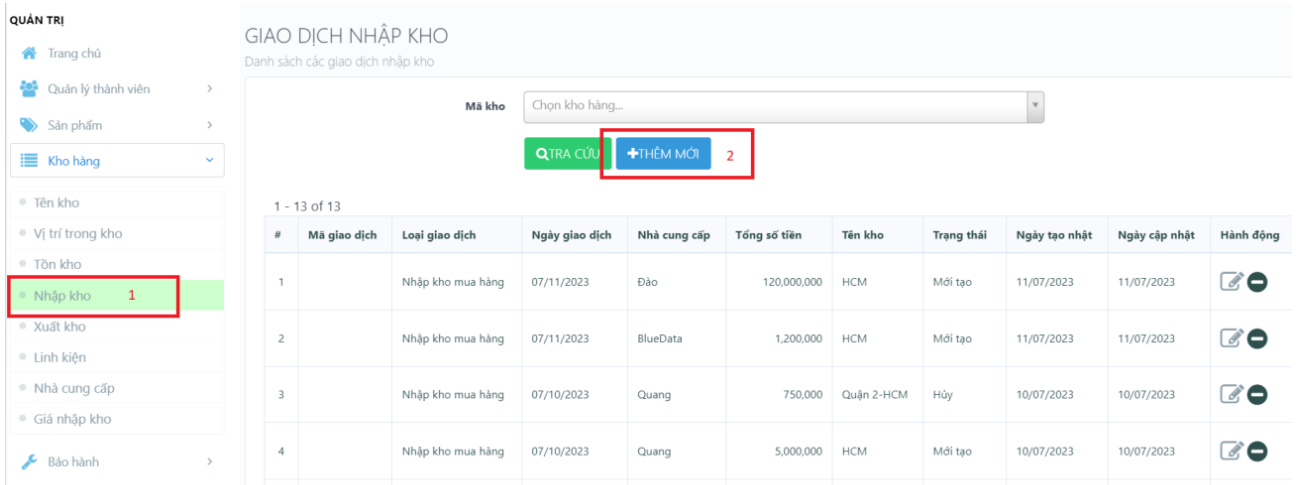Open Vị trí trong kho page
The height and width of the screenshot is (485, 1308).
[78, 234]
